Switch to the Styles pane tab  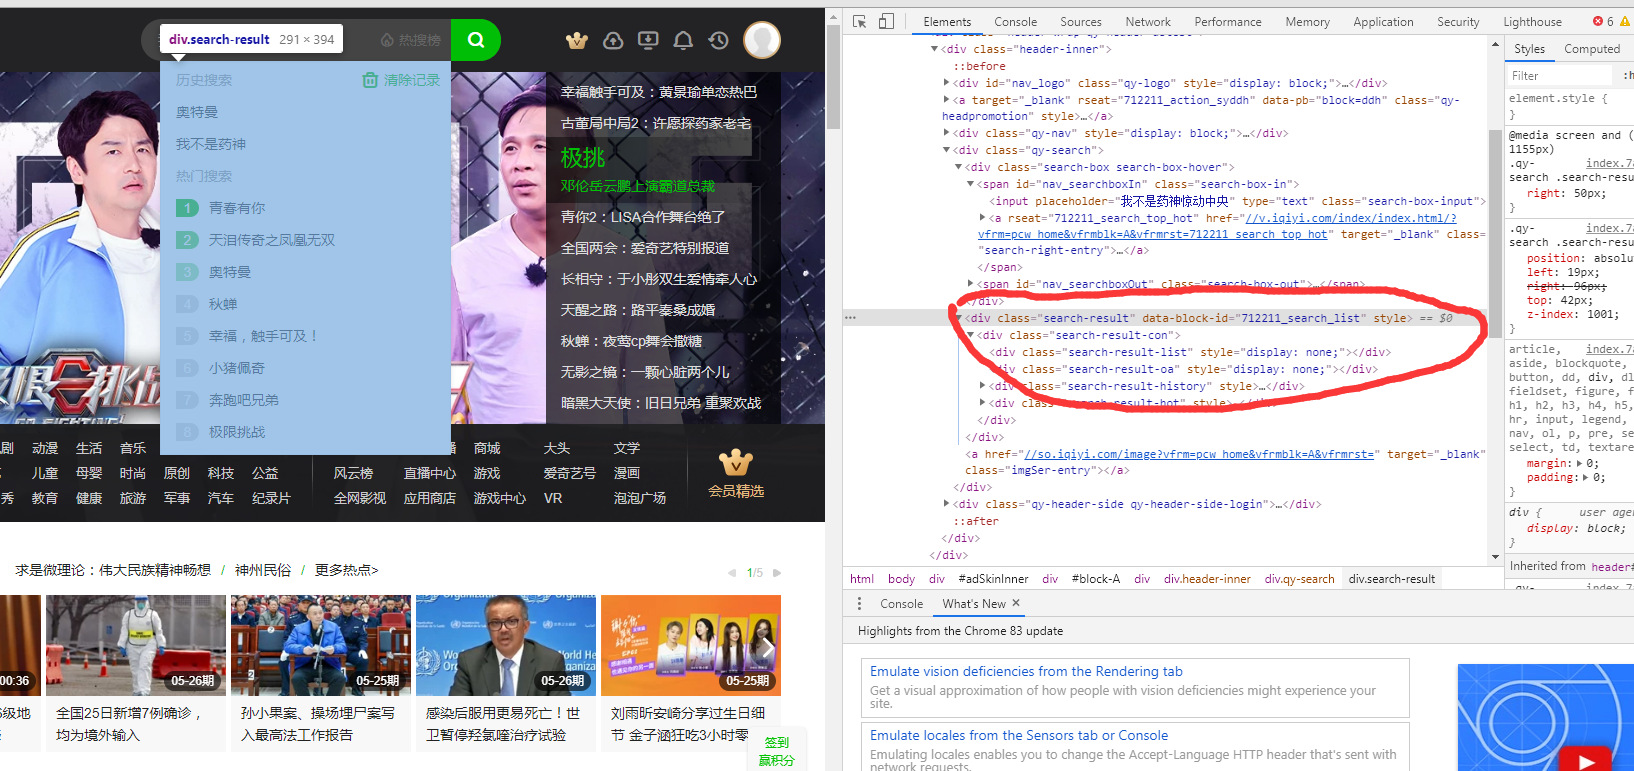click(x=1529, y=48)
